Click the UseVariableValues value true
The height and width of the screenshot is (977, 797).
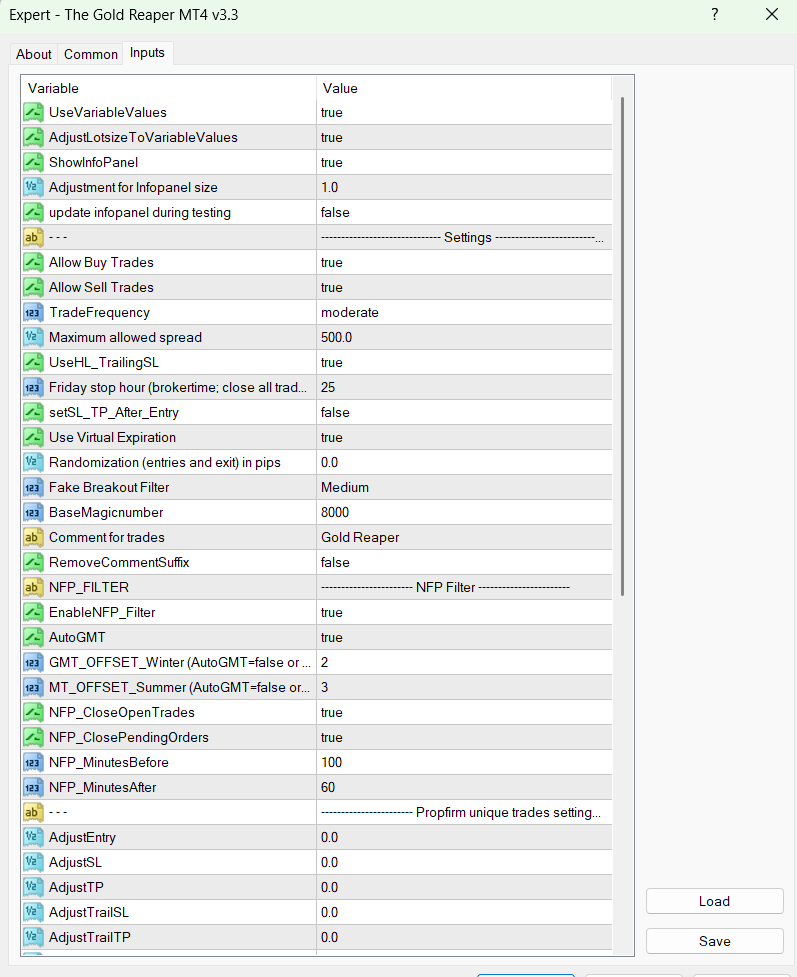332,112
